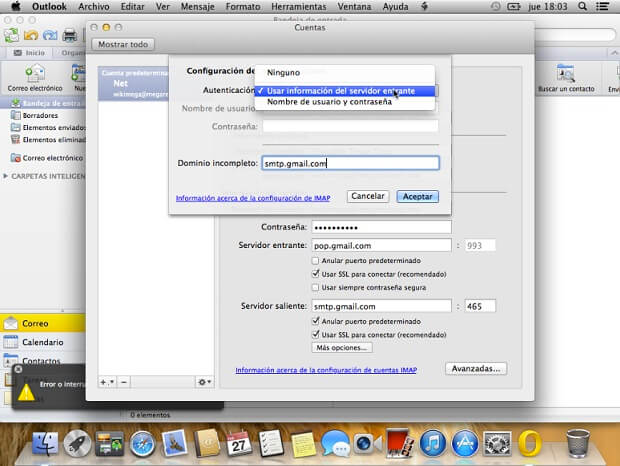Viewport: 620px width, 466px height.
Task: Select the Net account in list
Action: click(x=134, y=83)
